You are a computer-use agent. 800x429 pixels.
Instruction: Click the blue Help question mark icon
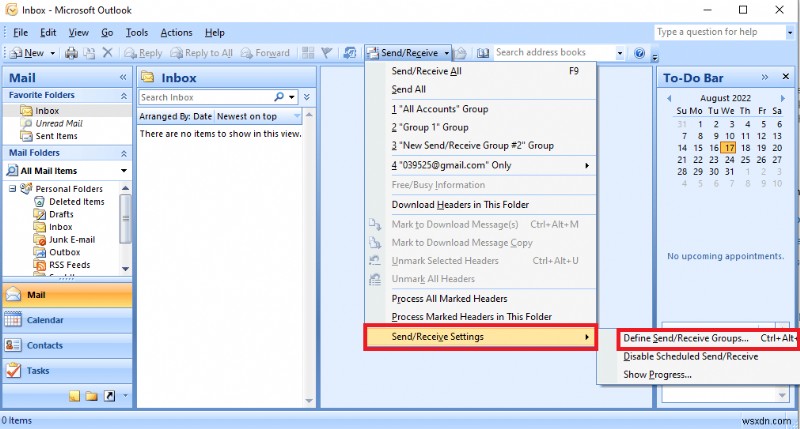tap(639, 53)
